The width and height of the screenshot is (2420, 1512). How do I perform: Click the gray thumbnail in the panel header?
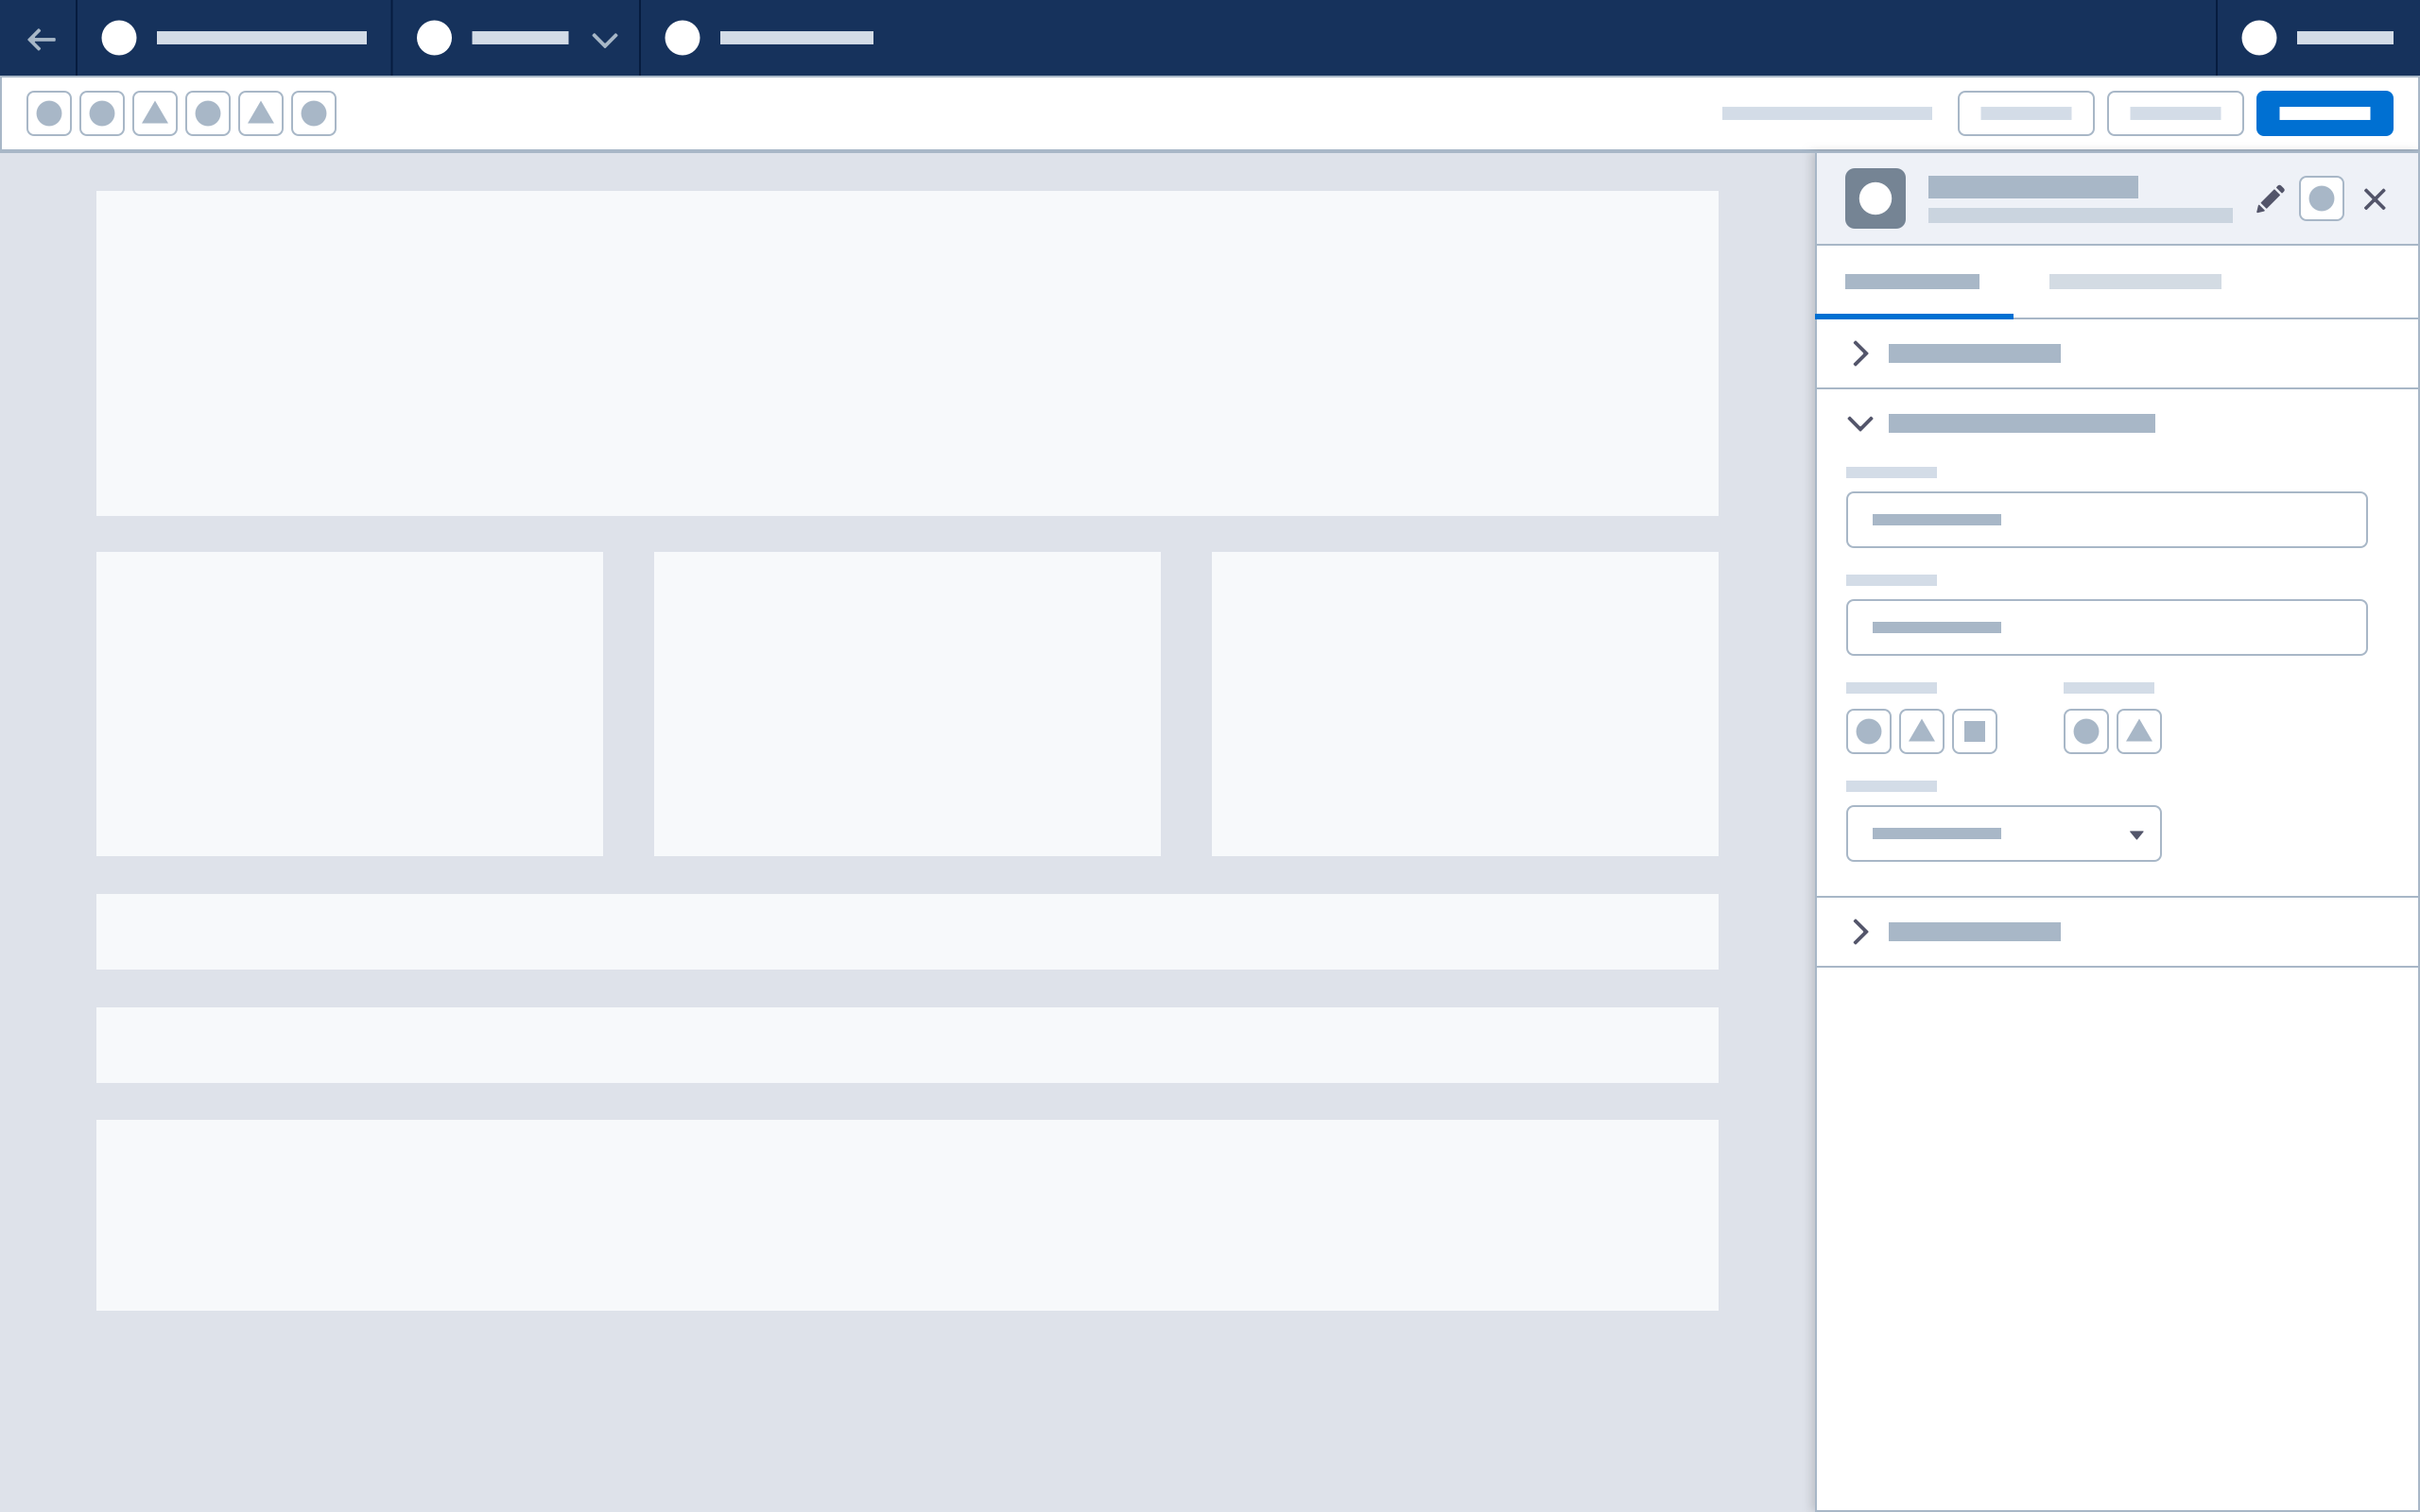tap(1875, 198)
